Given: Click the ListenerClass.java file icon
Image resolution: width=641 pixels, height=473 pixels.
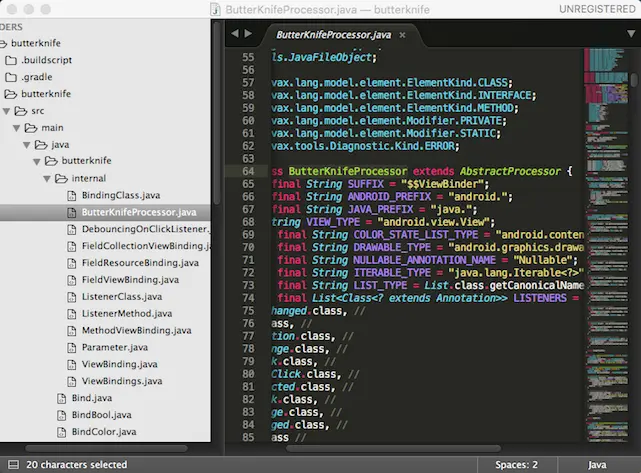Looking at the screenshot, I should pyautogui.click(x=72, y=297).
